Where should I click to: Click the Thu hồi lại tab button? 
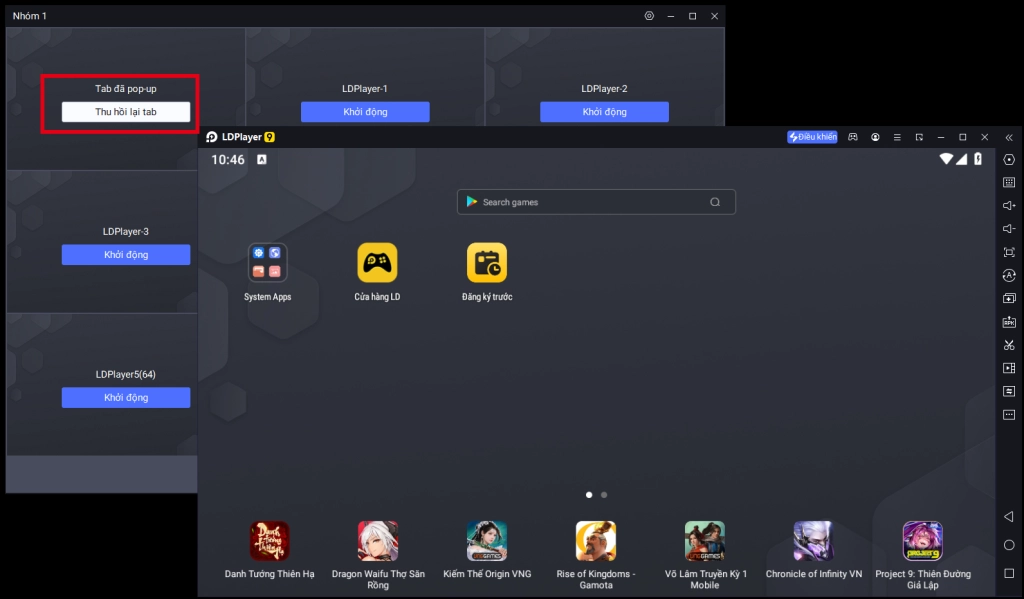pyautogui.click(x=126, y=112)
